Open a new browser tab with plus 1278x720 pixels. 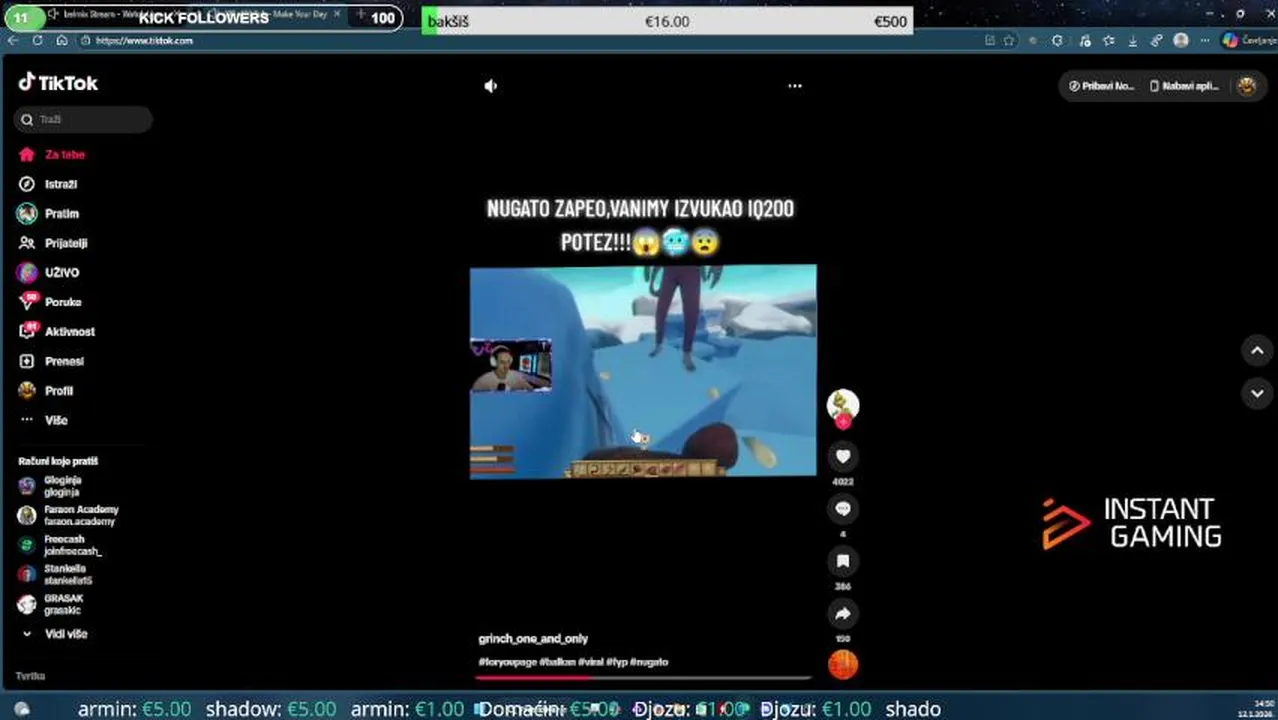[x=360, y=14]
